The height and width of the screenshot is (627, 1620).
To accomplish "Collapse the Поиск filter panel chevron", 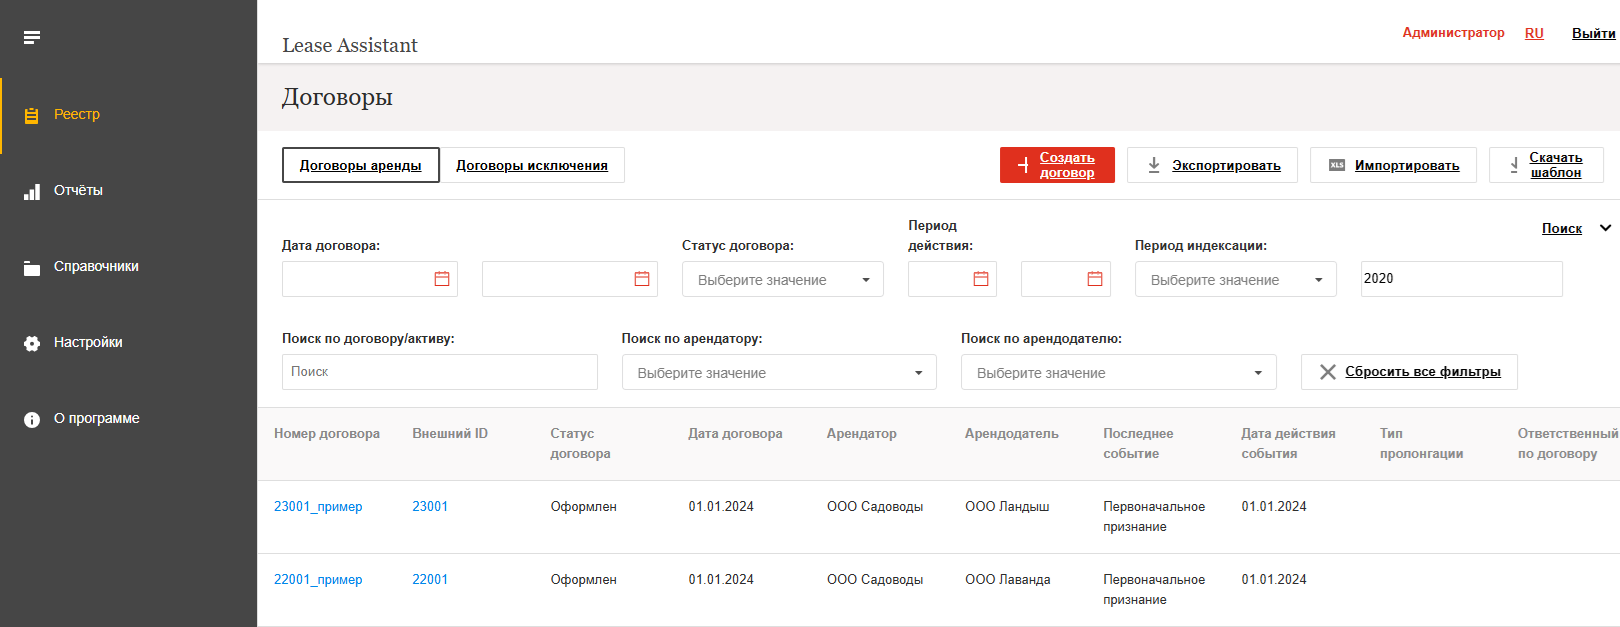I will [x=1605, y=228].
